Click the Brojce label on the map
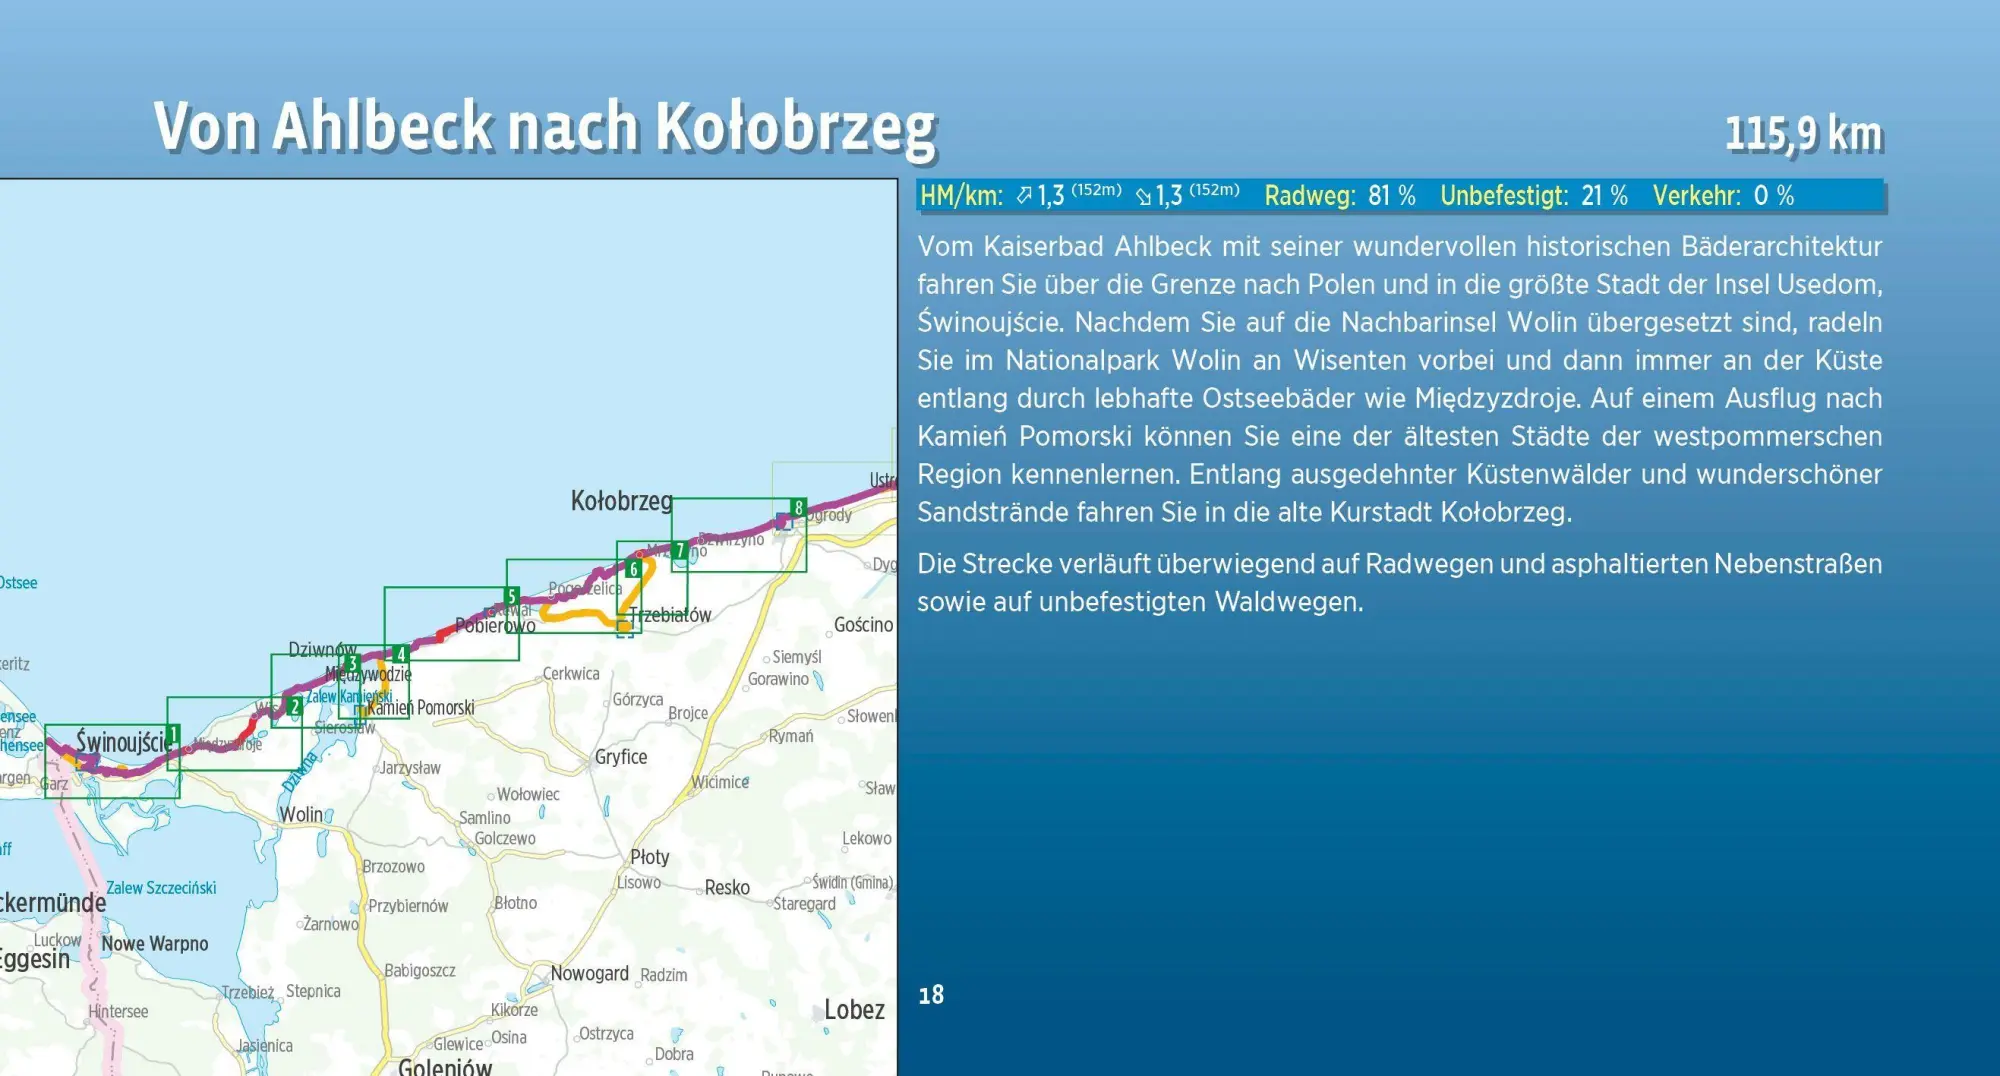The width and height of the screenshot is (2000, 1076). (x=688, y=714)
